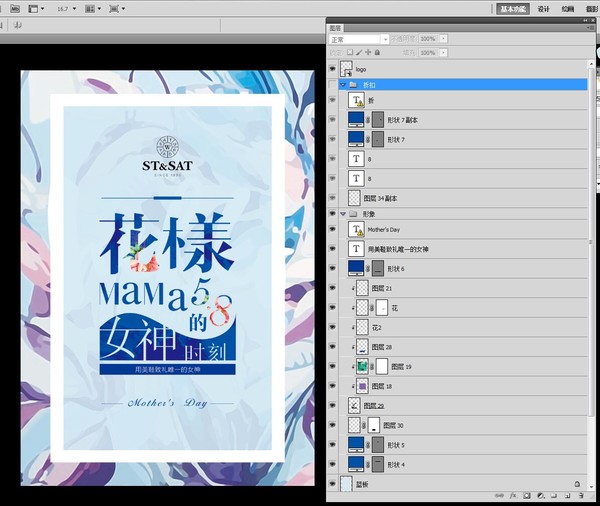Select the 形状 4 vector mask thumbnail
This screenshot has height=506, width=600.
(x=378, y=464)
